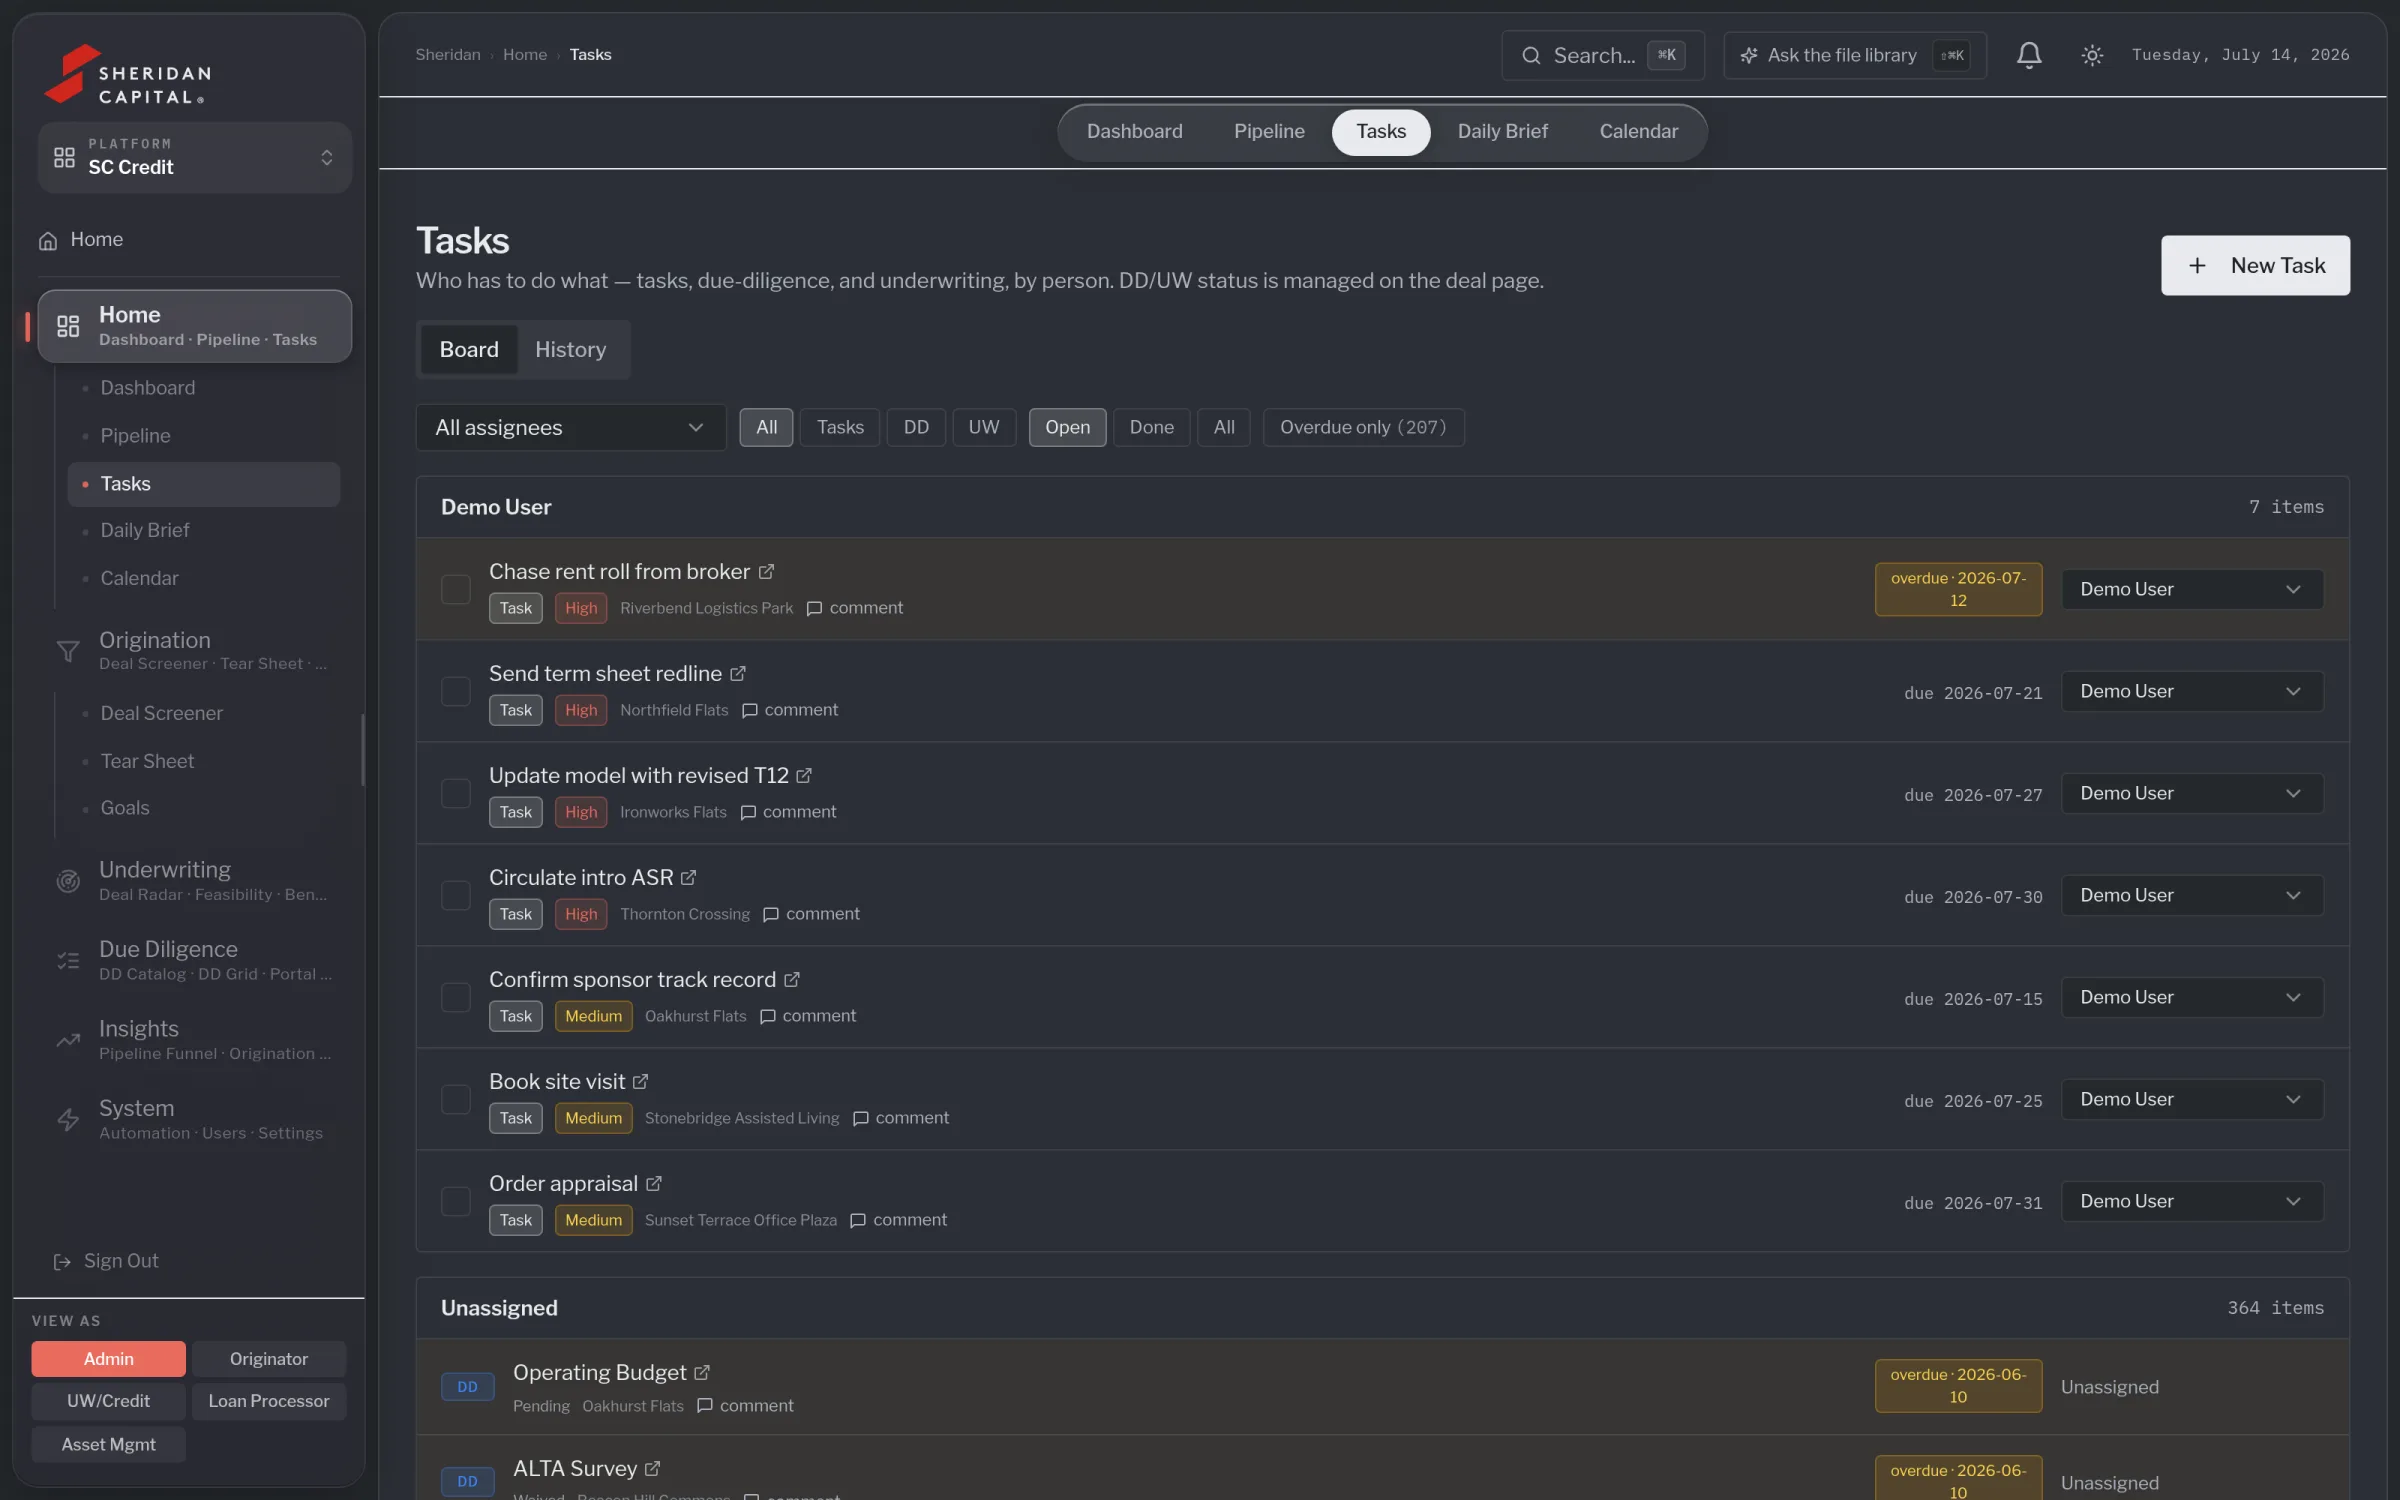Open the History tab
Screen dimensions: 2400x1500
coord(570,350)
